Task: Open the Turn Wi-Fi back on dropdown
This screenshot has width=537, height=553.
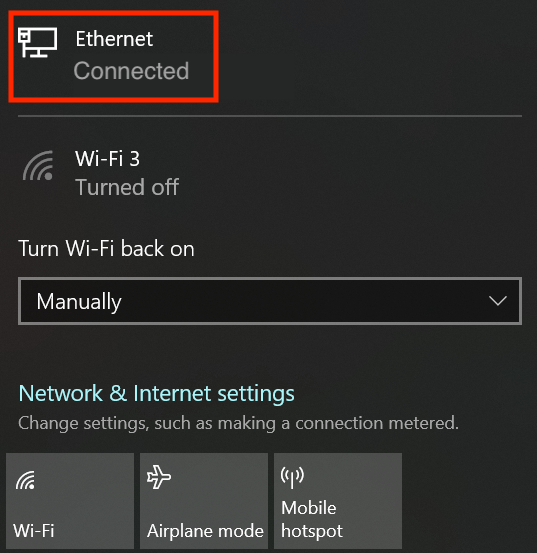Action: pyautogui.click(x=270, y=301)
